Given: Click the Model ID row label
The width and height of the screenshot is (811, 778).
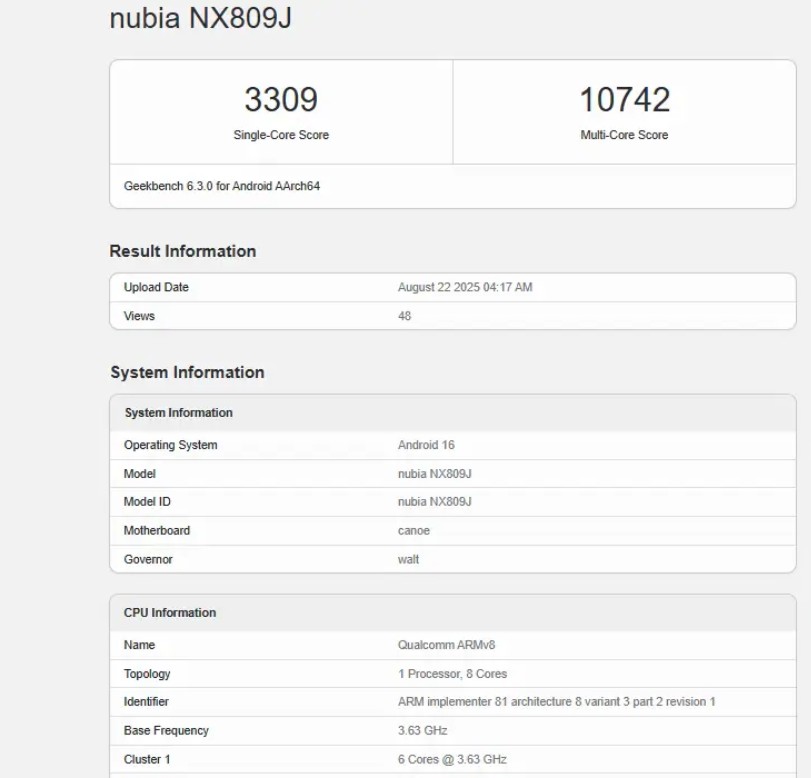Looking at the screenshot, I should click(147, 502).
